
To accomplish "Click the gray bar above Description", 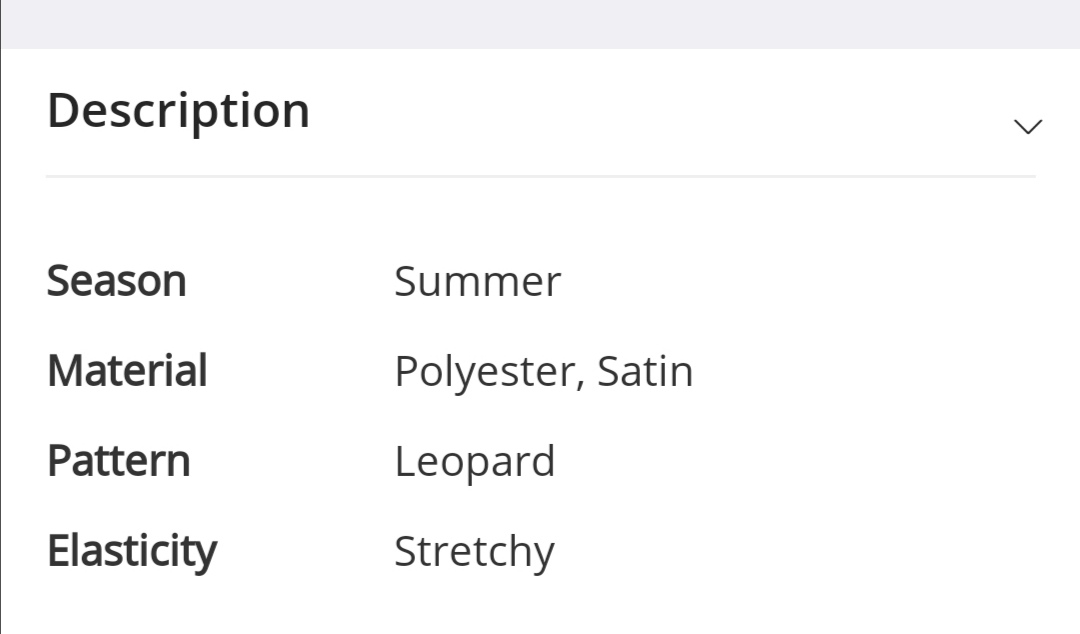I will pyautogui.click(x=540, y=24).
